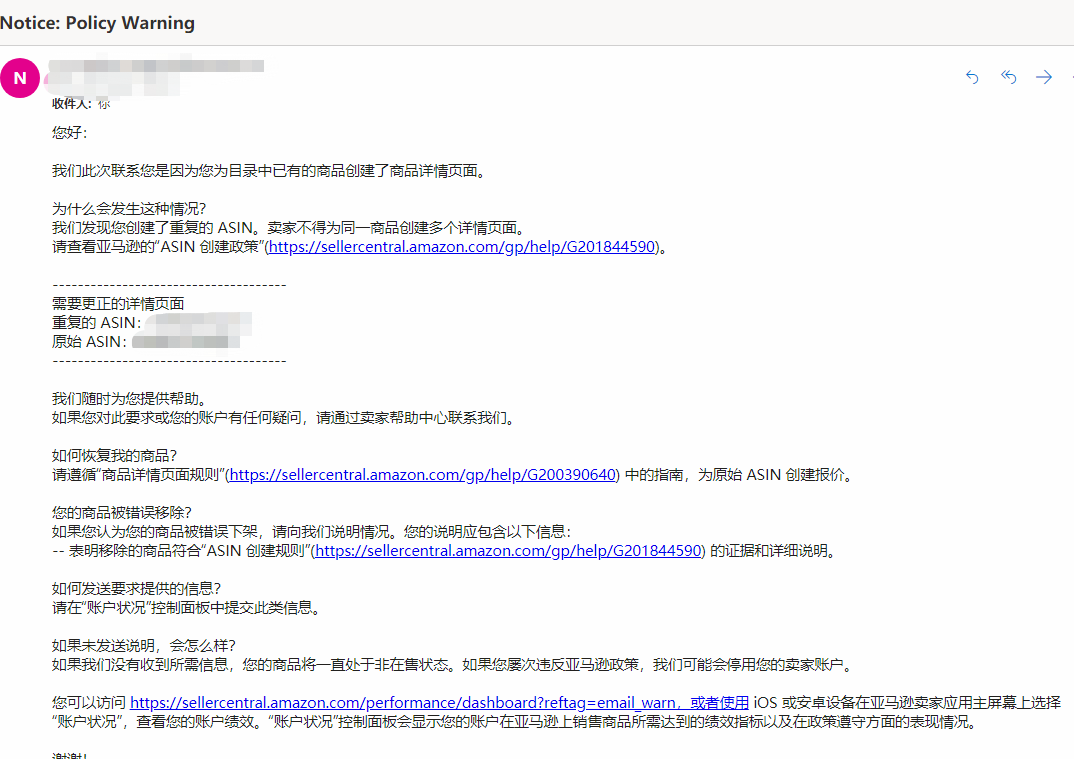Click the pink sender avatar with letter N

tap(20, 77)
